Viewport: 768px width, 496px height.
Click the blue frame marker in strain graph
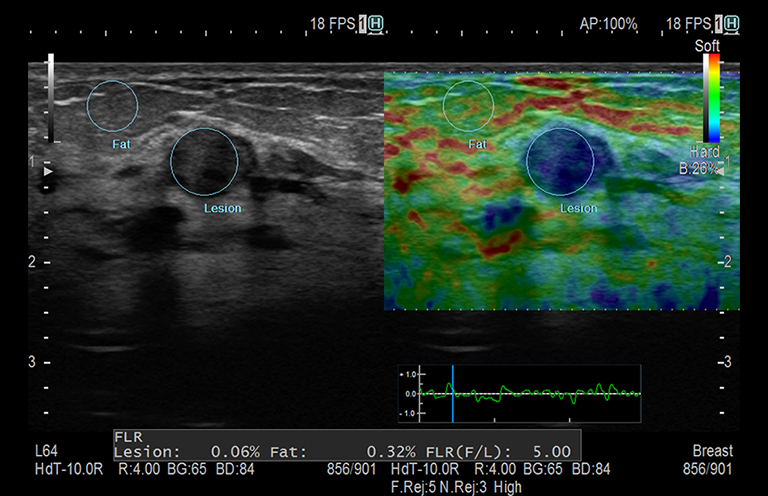pos(452,392)
